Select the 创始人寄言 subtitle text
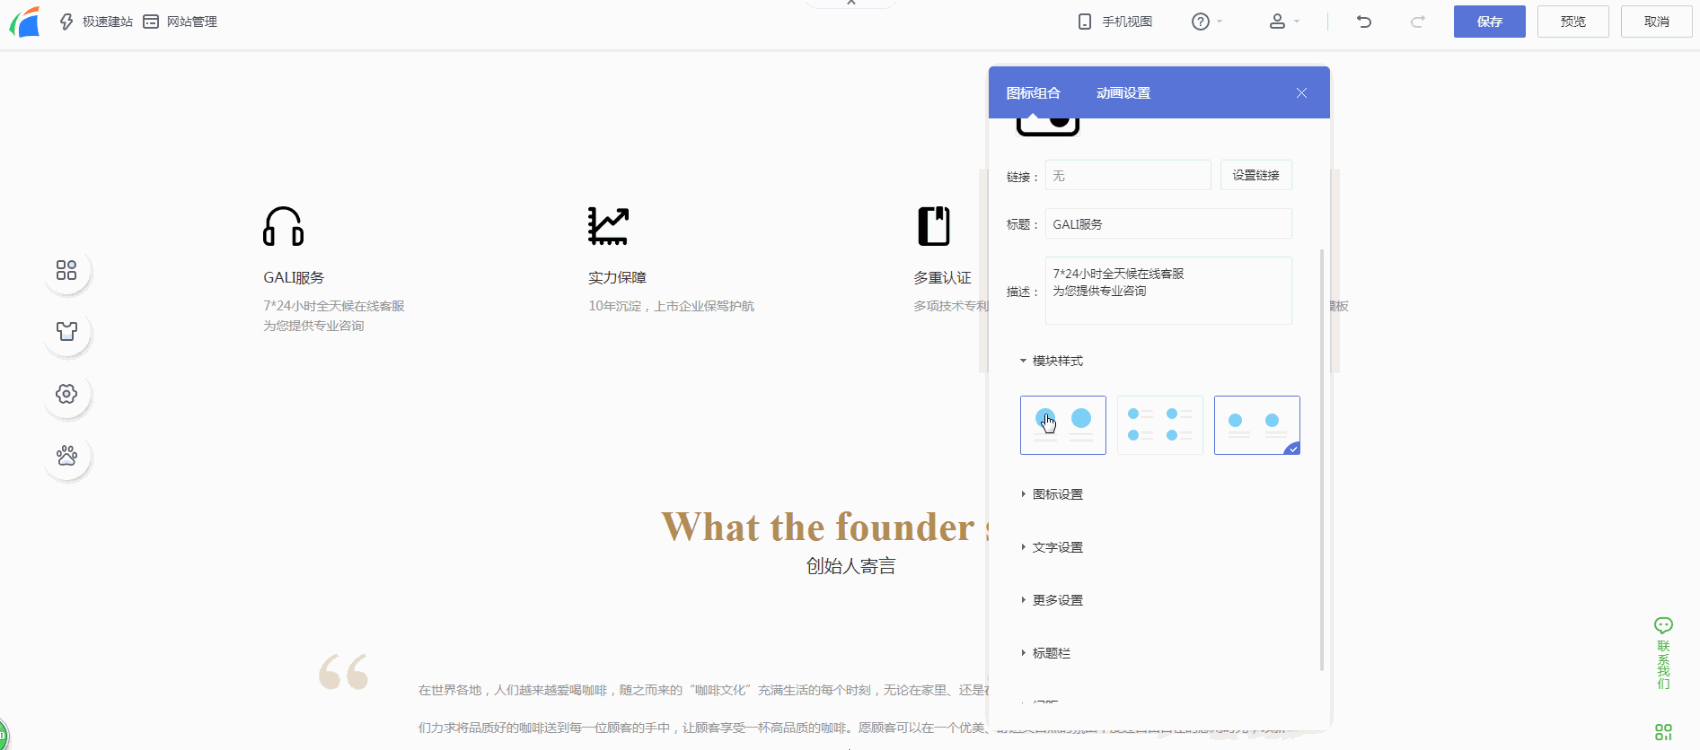 click(x=851, y=566)
